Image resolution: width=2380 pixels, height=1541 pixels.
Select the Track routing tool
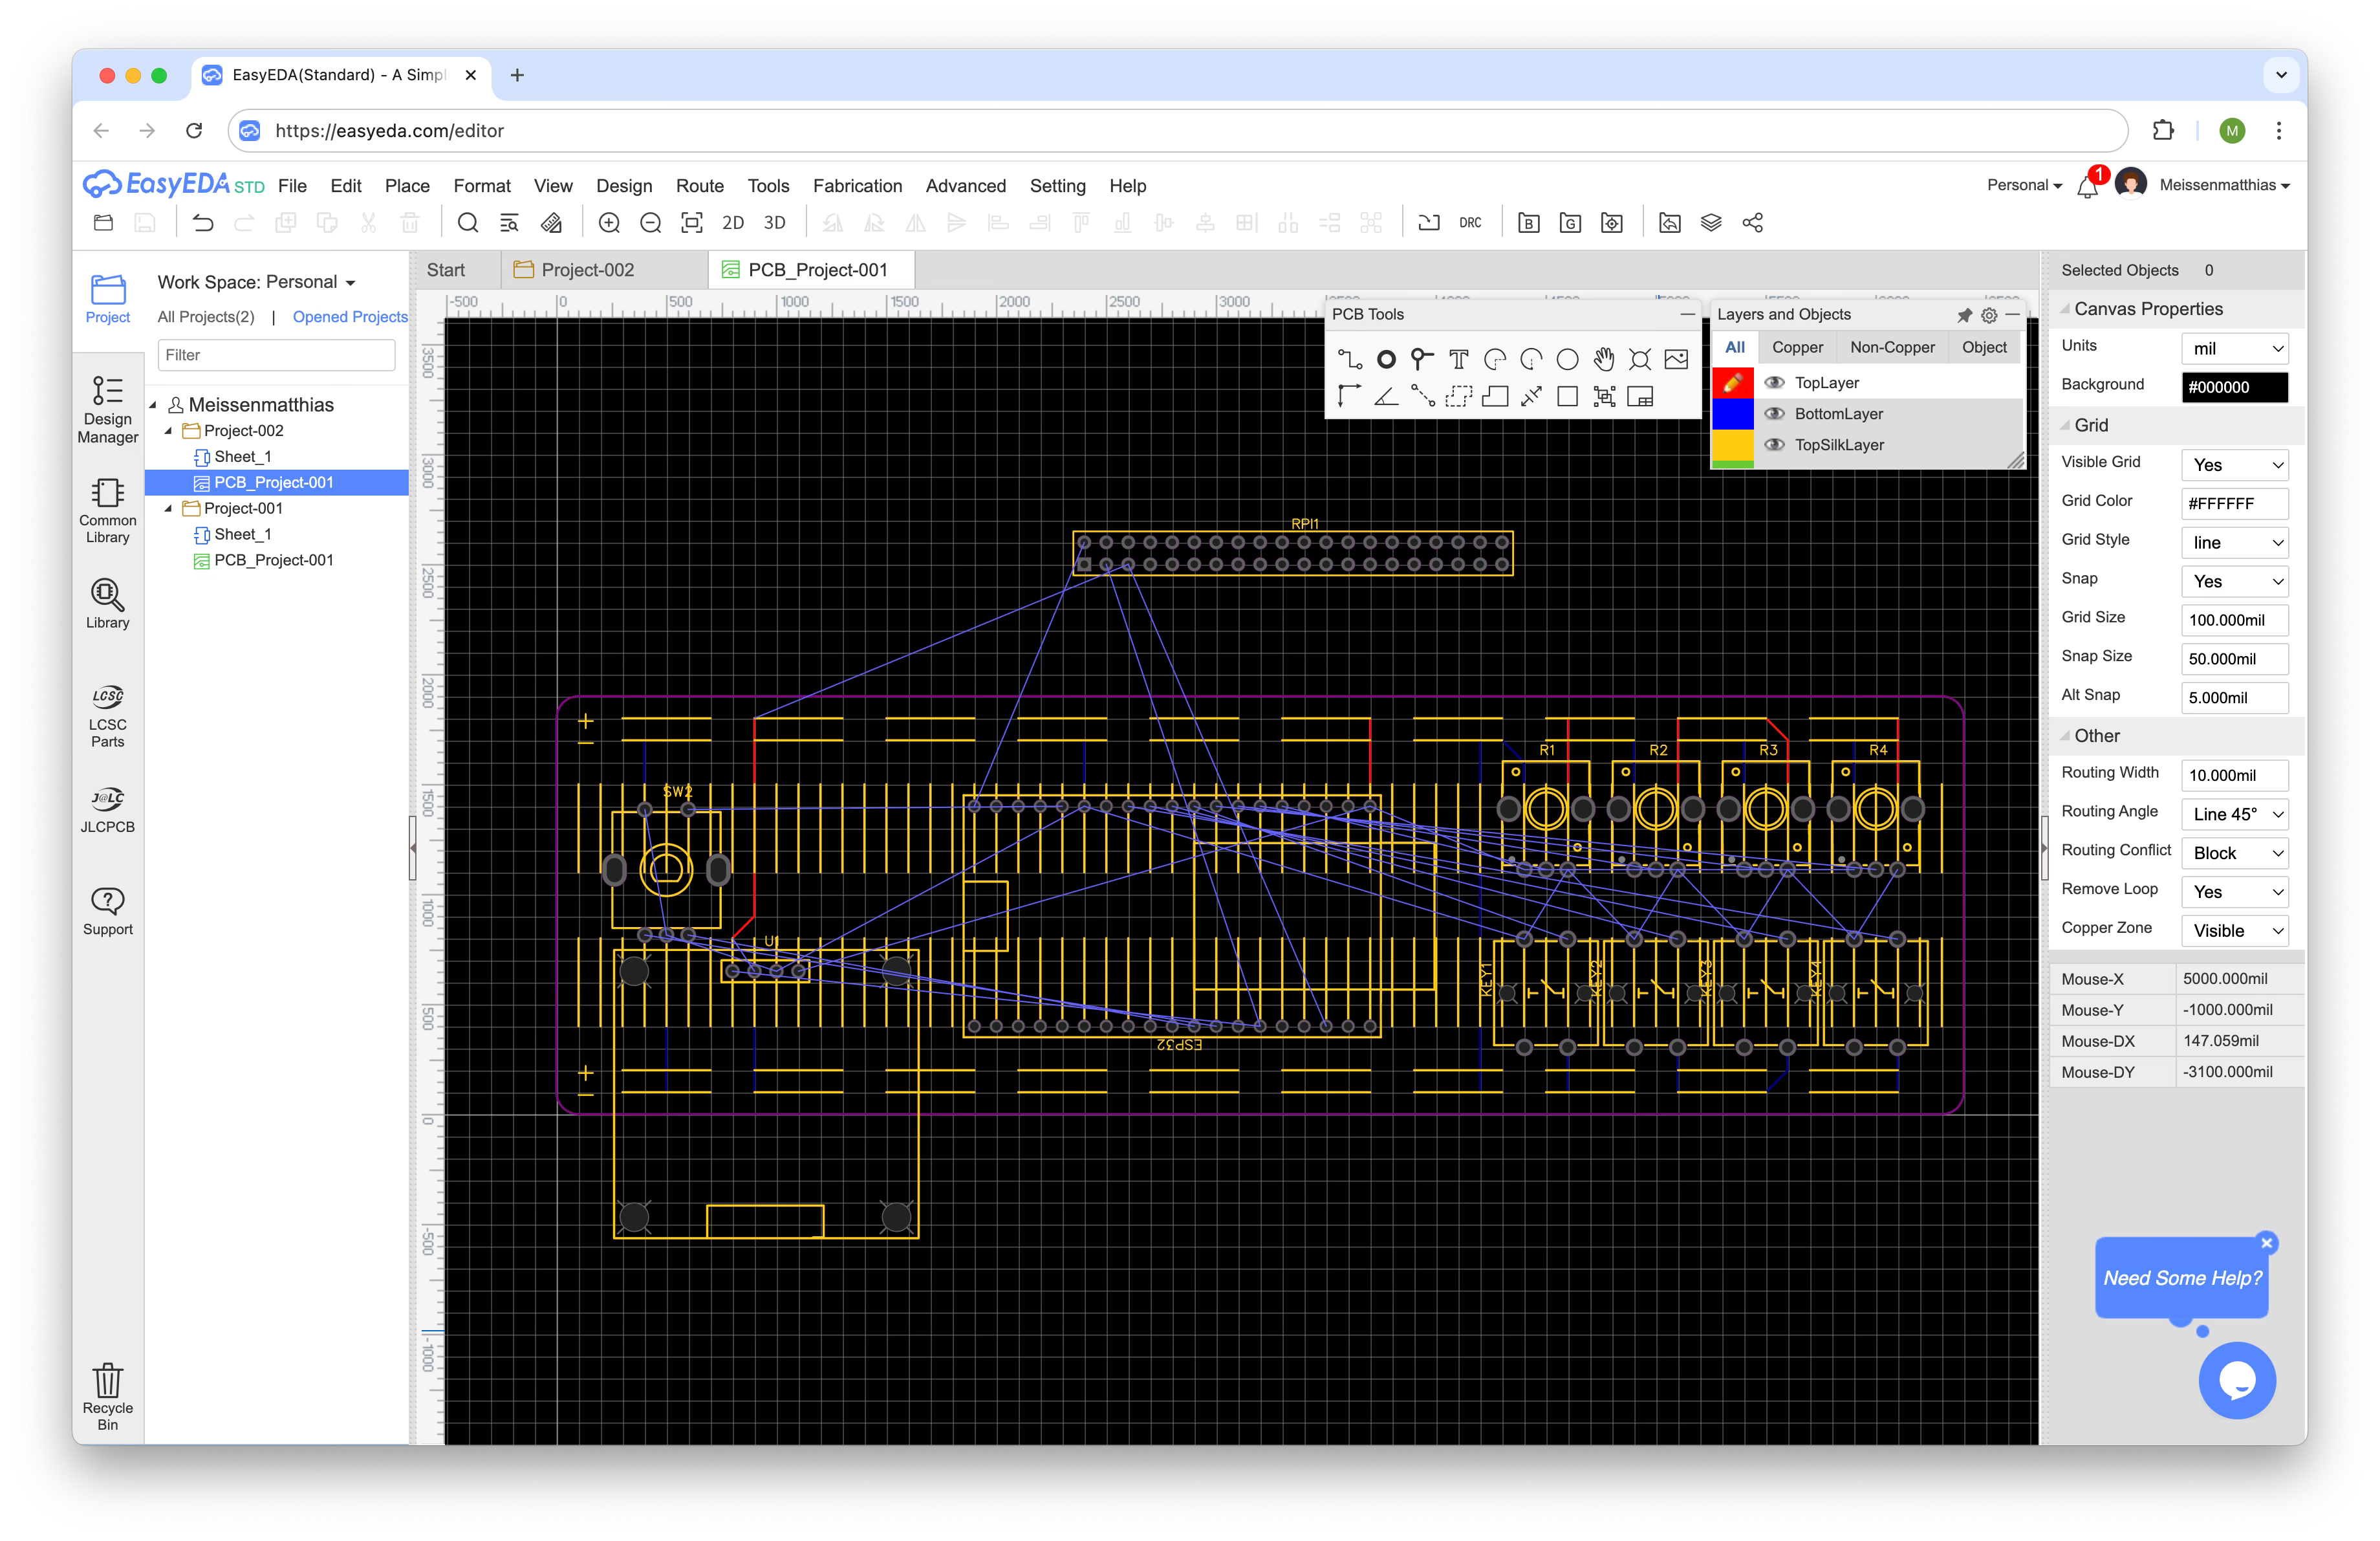coord(1349,359)
